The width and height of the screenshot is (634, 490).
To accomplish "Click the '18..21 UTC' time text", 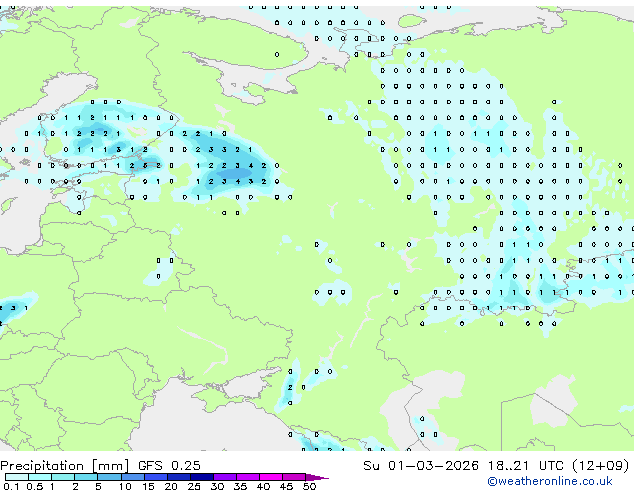I will click(x=525, y=466).
